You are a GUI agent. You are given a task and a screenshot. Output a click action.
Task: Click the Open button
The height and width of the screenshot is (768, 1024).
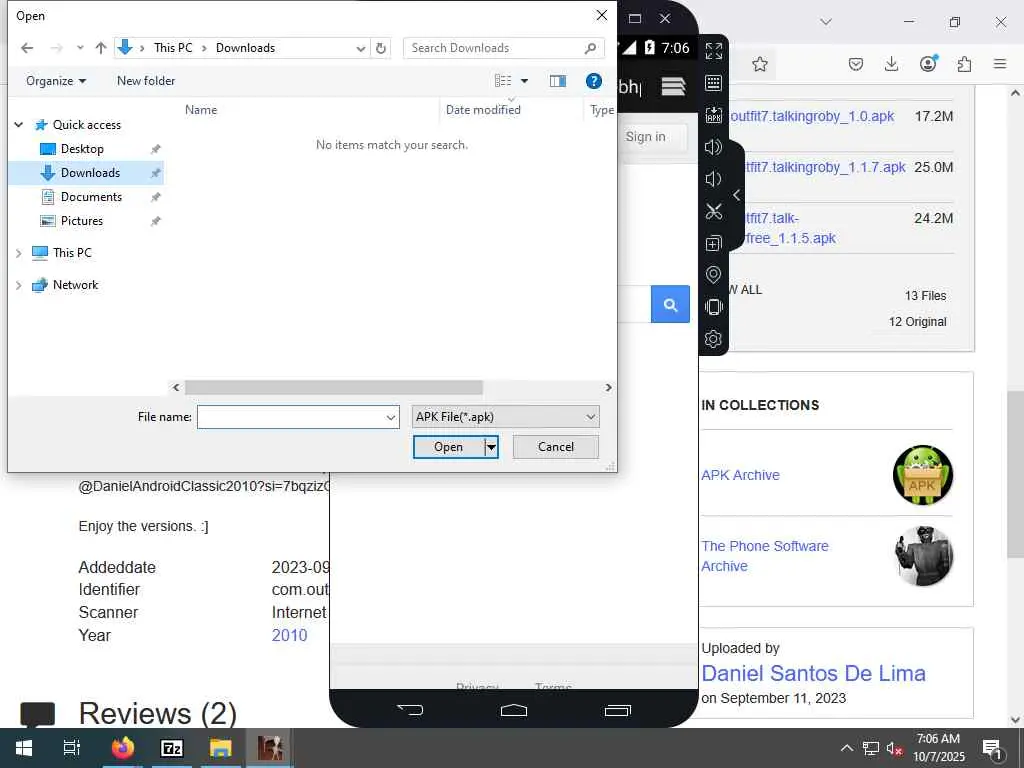(x=449, y=447)
